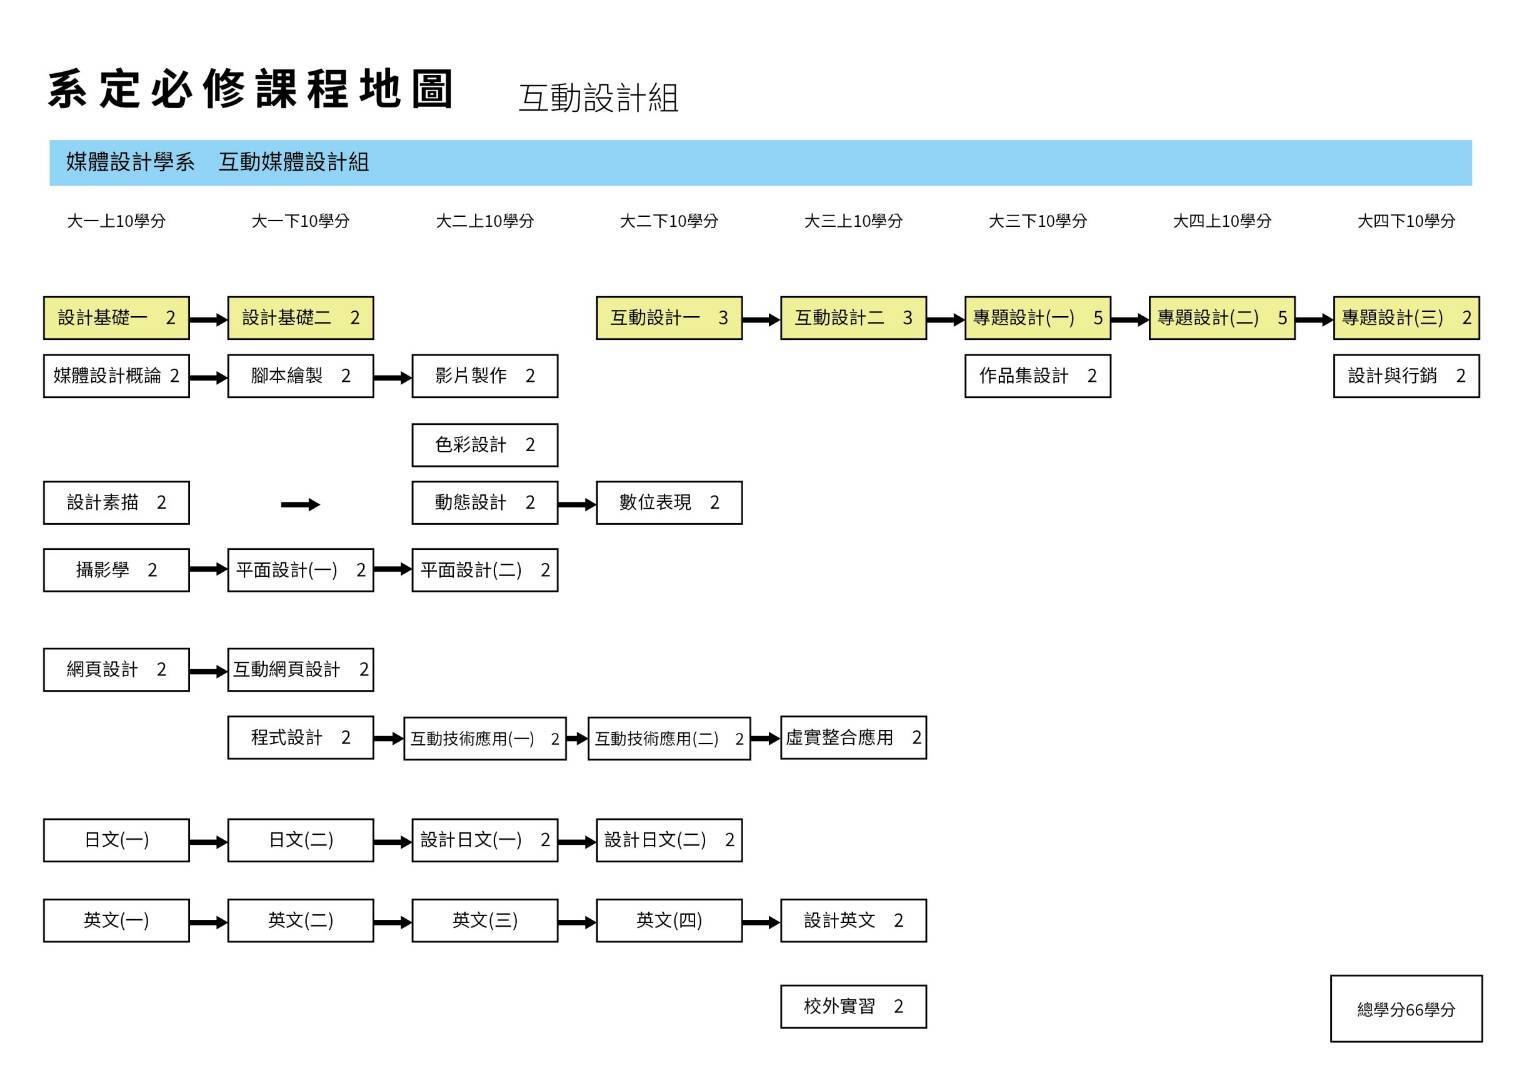Click the standalone arrow right of 設計素描
1522x1076 pixels.
pyautogui.click(x=300, y=505)
